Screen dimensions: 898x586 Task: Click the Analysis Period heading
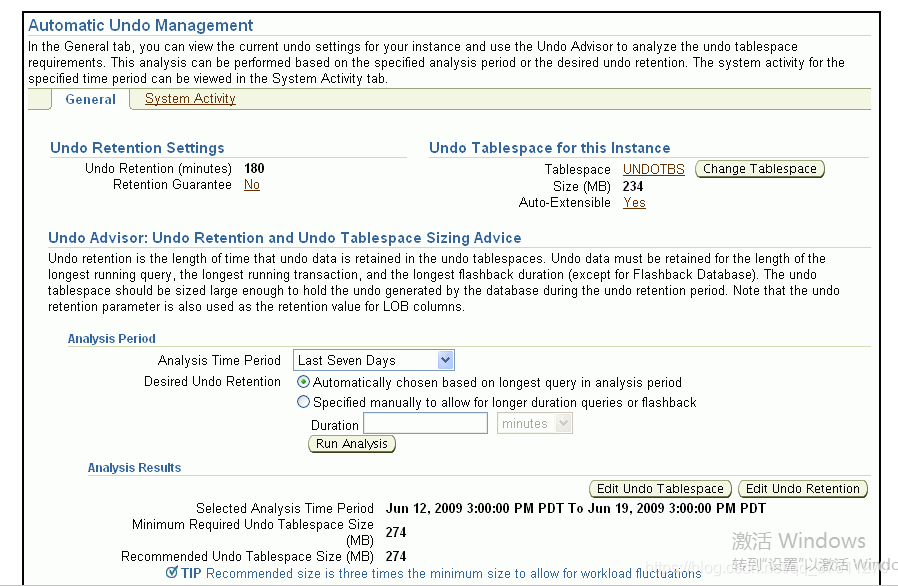pyautogui.click(x=112, y=339)
